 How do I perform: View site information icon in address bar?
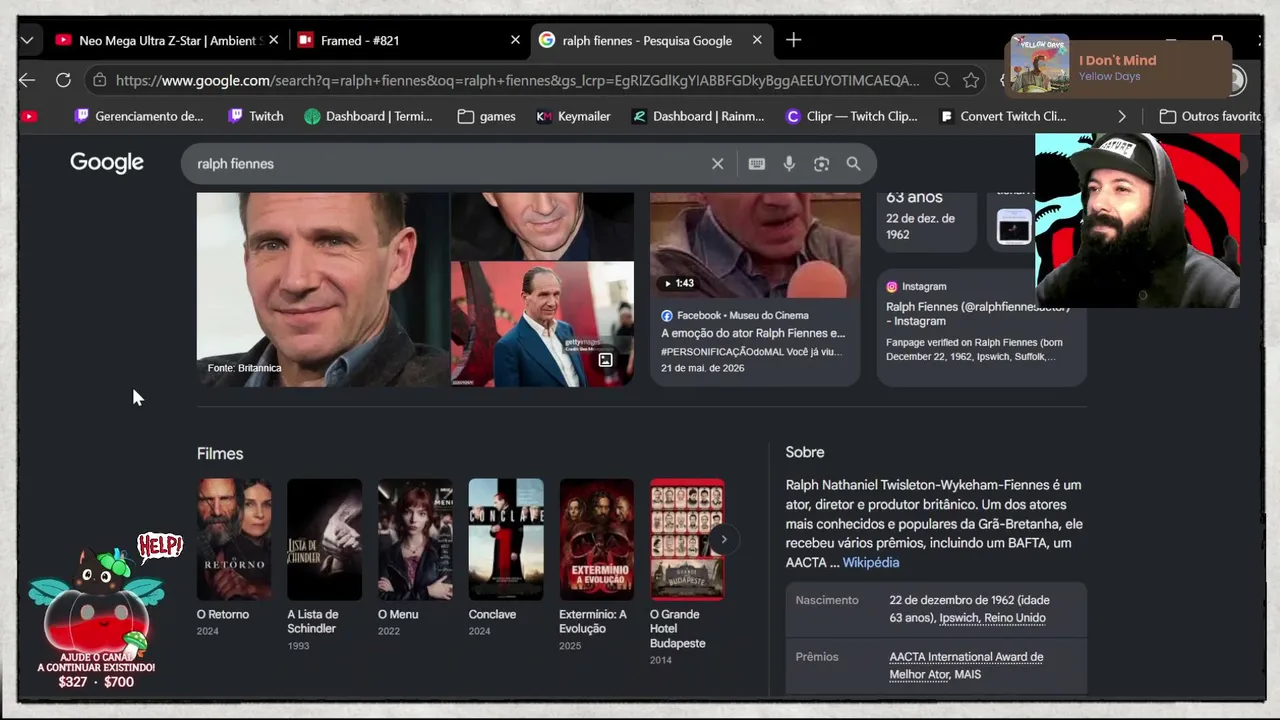pos(98,80)
